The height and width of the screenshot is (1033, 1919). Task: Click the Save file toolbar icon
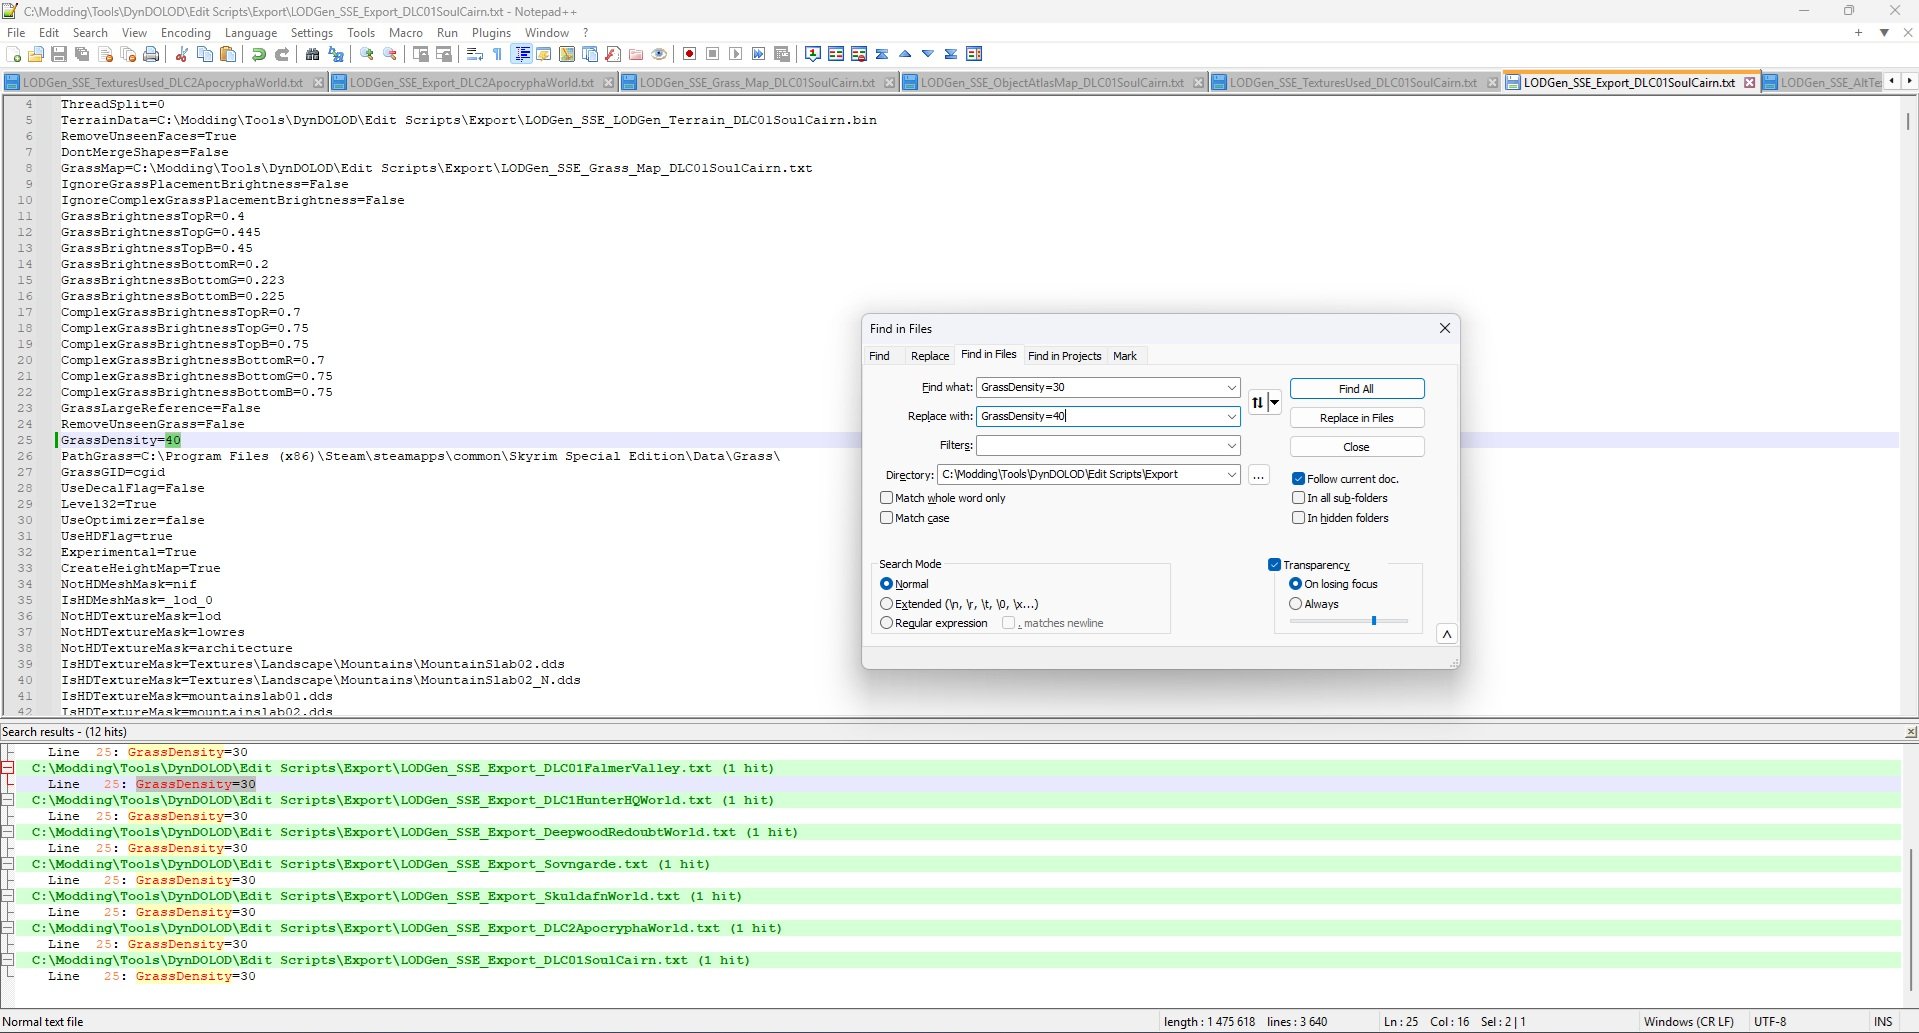click(59, 54)
